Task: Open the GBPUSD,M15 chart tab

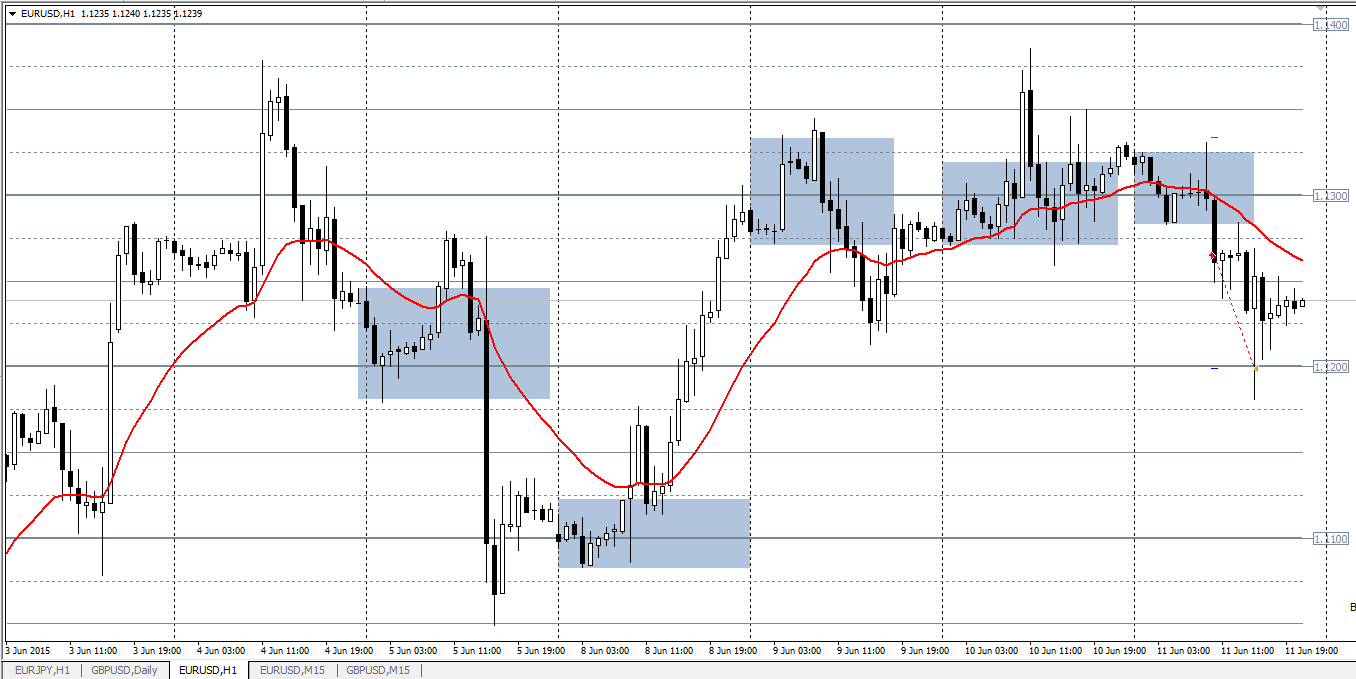Action: point(378,670)
